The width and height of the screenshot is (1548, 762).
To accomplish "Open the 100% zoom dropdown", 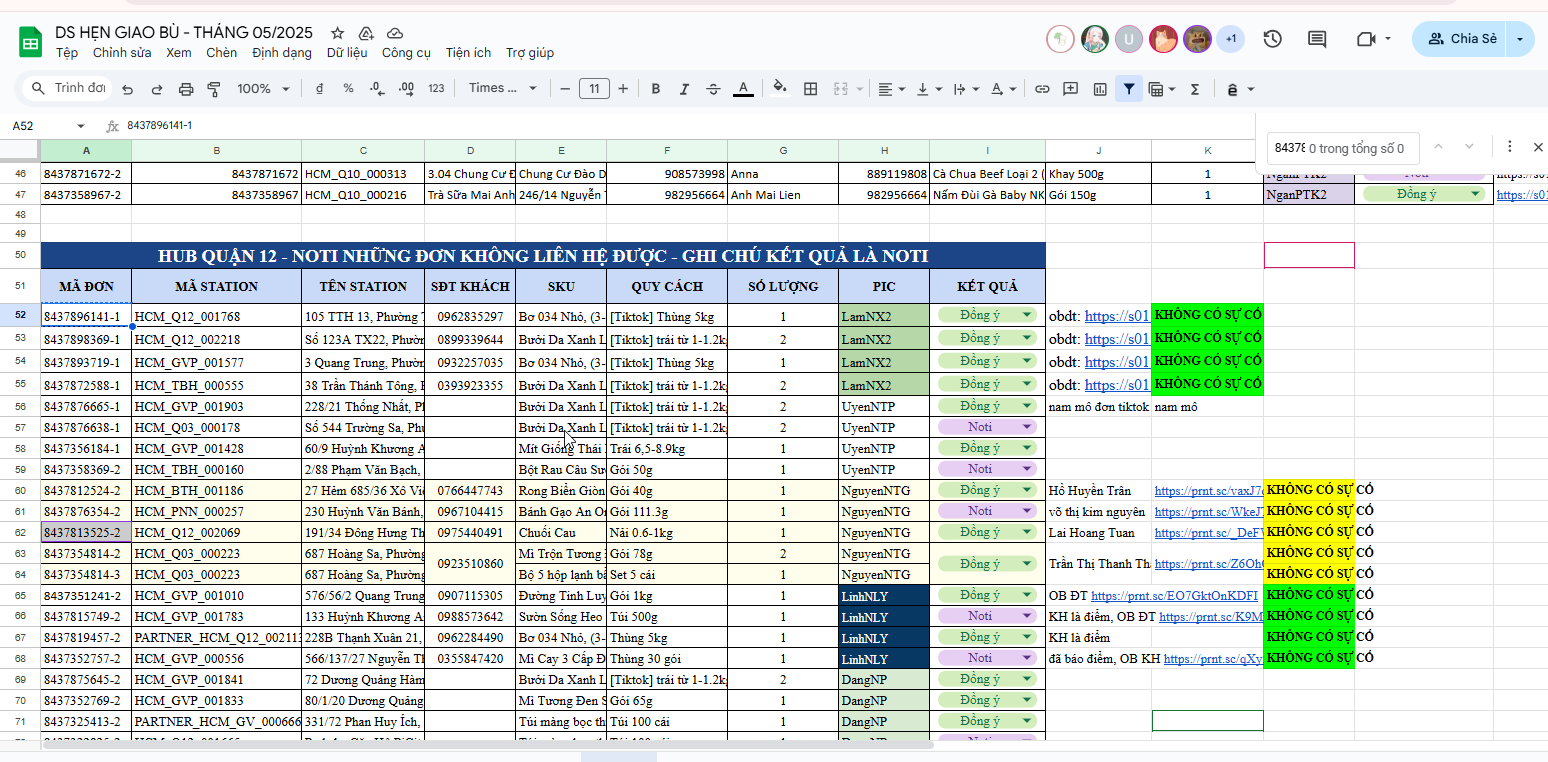I will 262,89.
